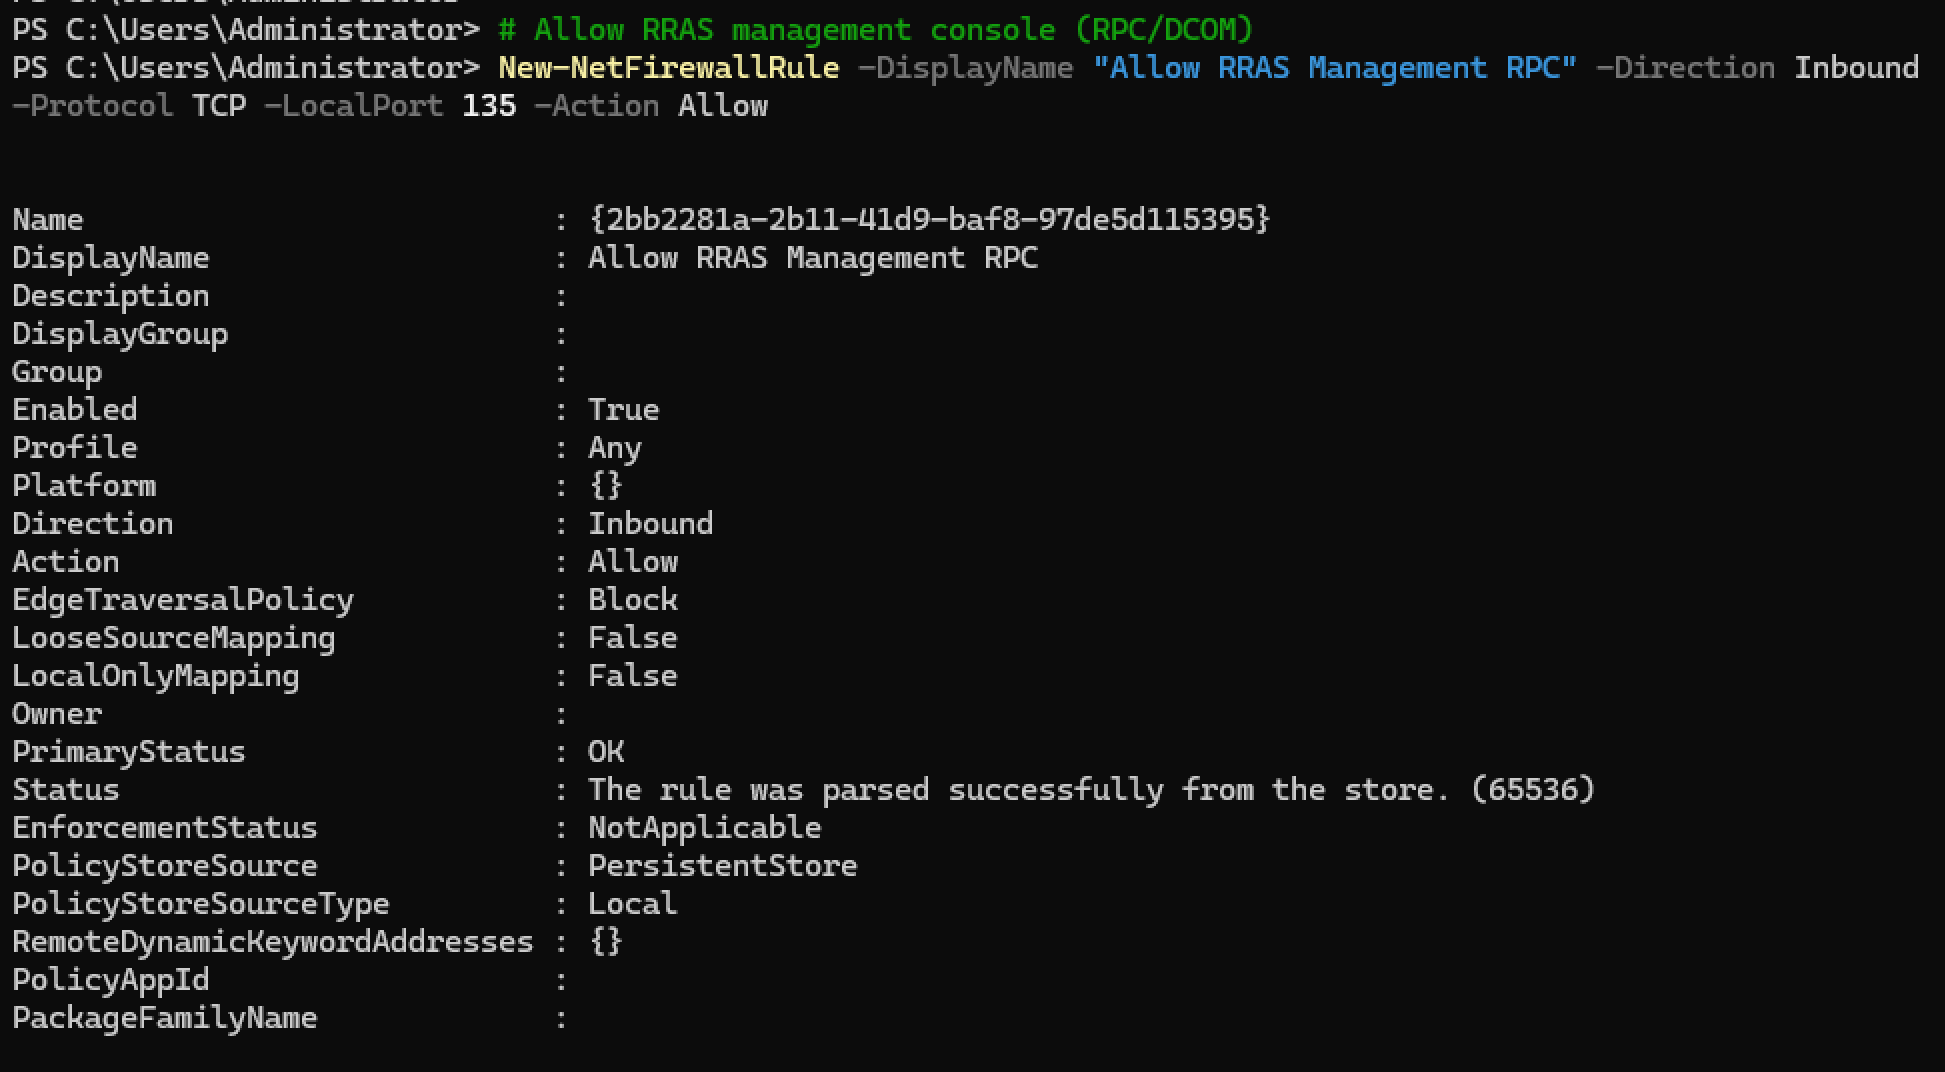Click the port number 135

pyautogui.click(x=489, y=106)
